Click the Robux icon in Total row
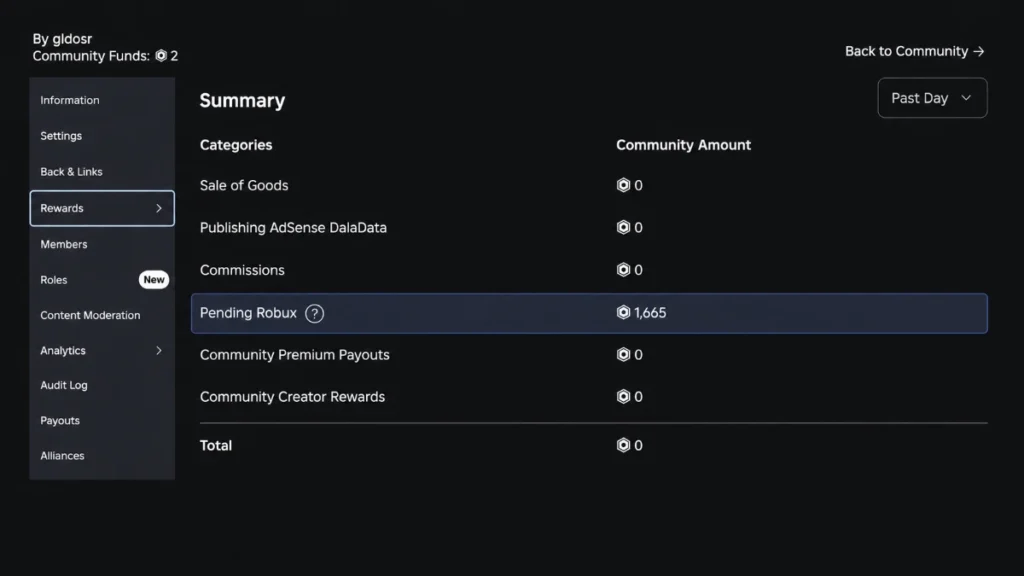Viewport: 1024px width, 576px height. point(623,445)
